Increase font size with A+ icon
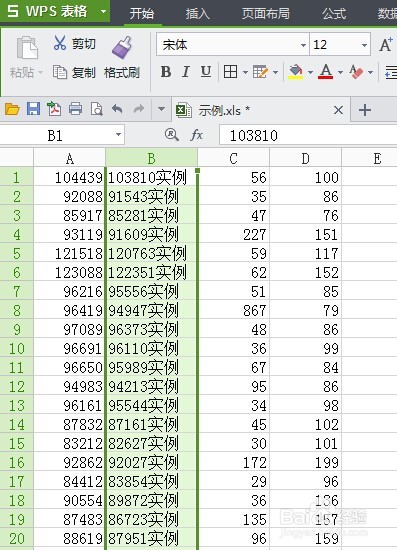The height and width of the screenshot is (550, 397). tap(386, 45)
